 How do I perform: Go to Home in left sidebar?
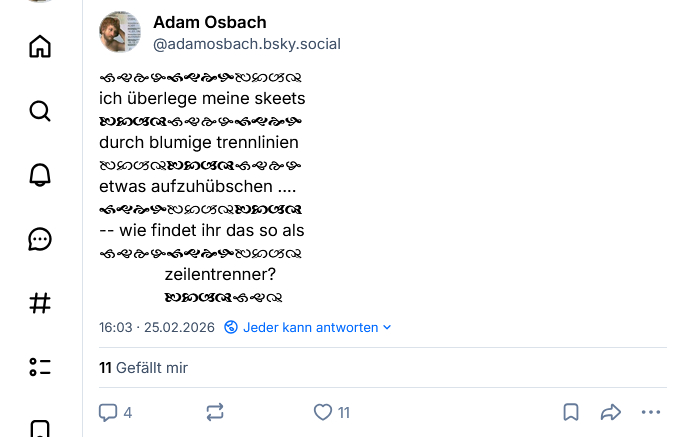click(40, 46)
